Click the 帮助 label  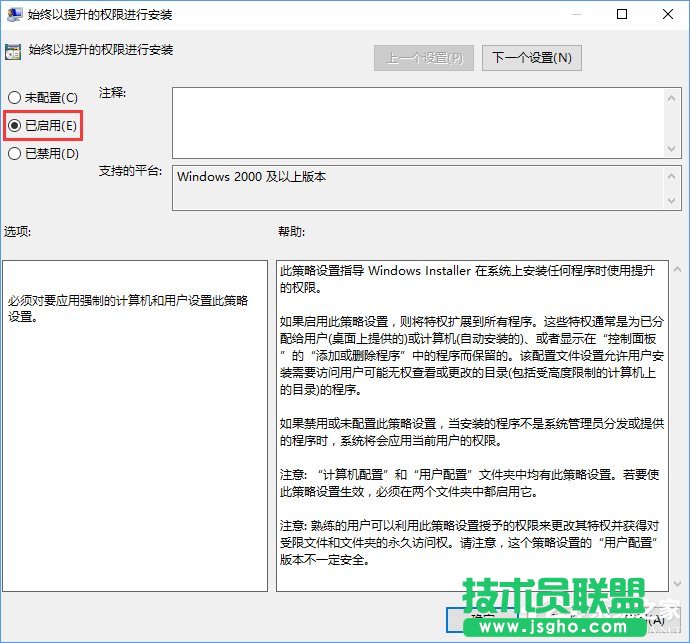(291, 231)
